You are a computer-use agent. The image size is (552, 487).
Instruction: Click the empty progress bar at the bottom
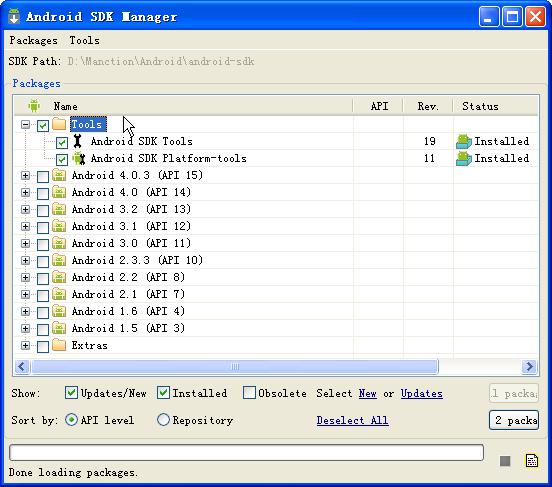246,452
